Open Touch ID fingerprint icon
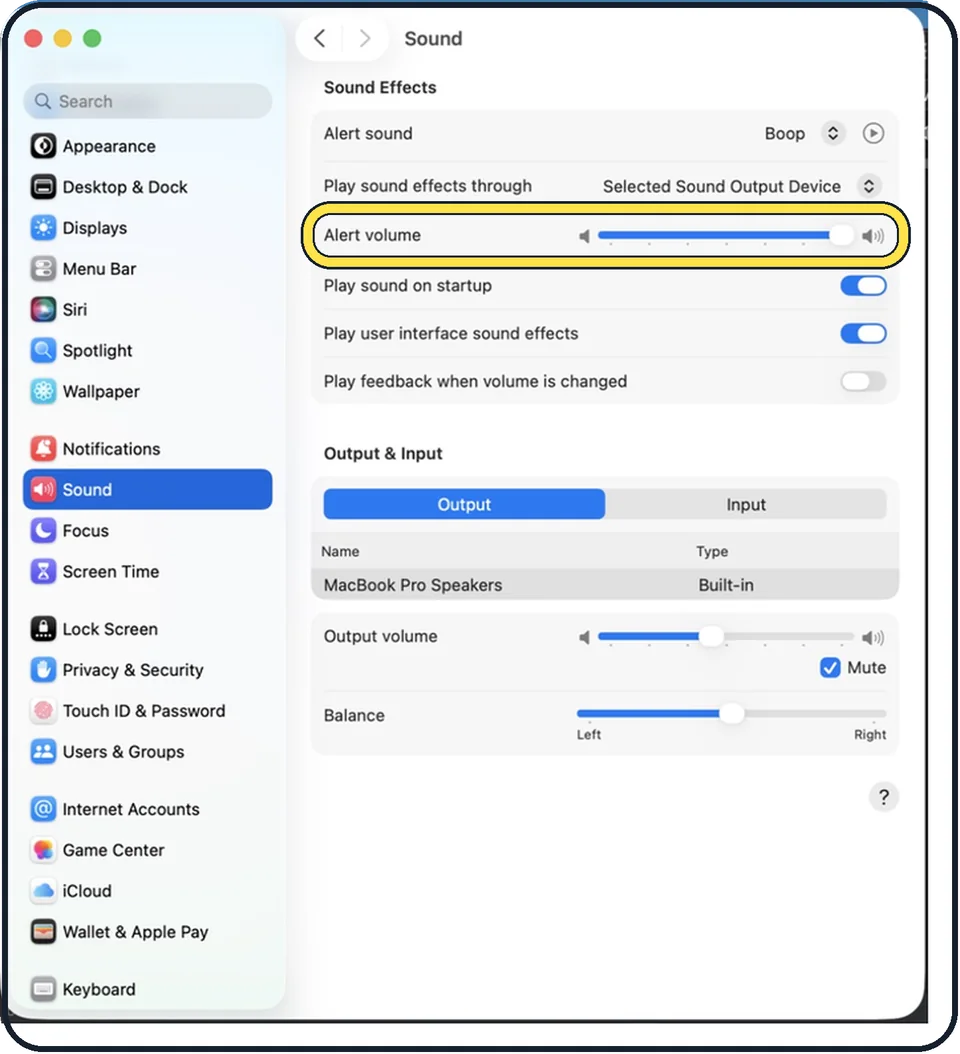This screenshot has width=960, height=1054. coord(43,711)
